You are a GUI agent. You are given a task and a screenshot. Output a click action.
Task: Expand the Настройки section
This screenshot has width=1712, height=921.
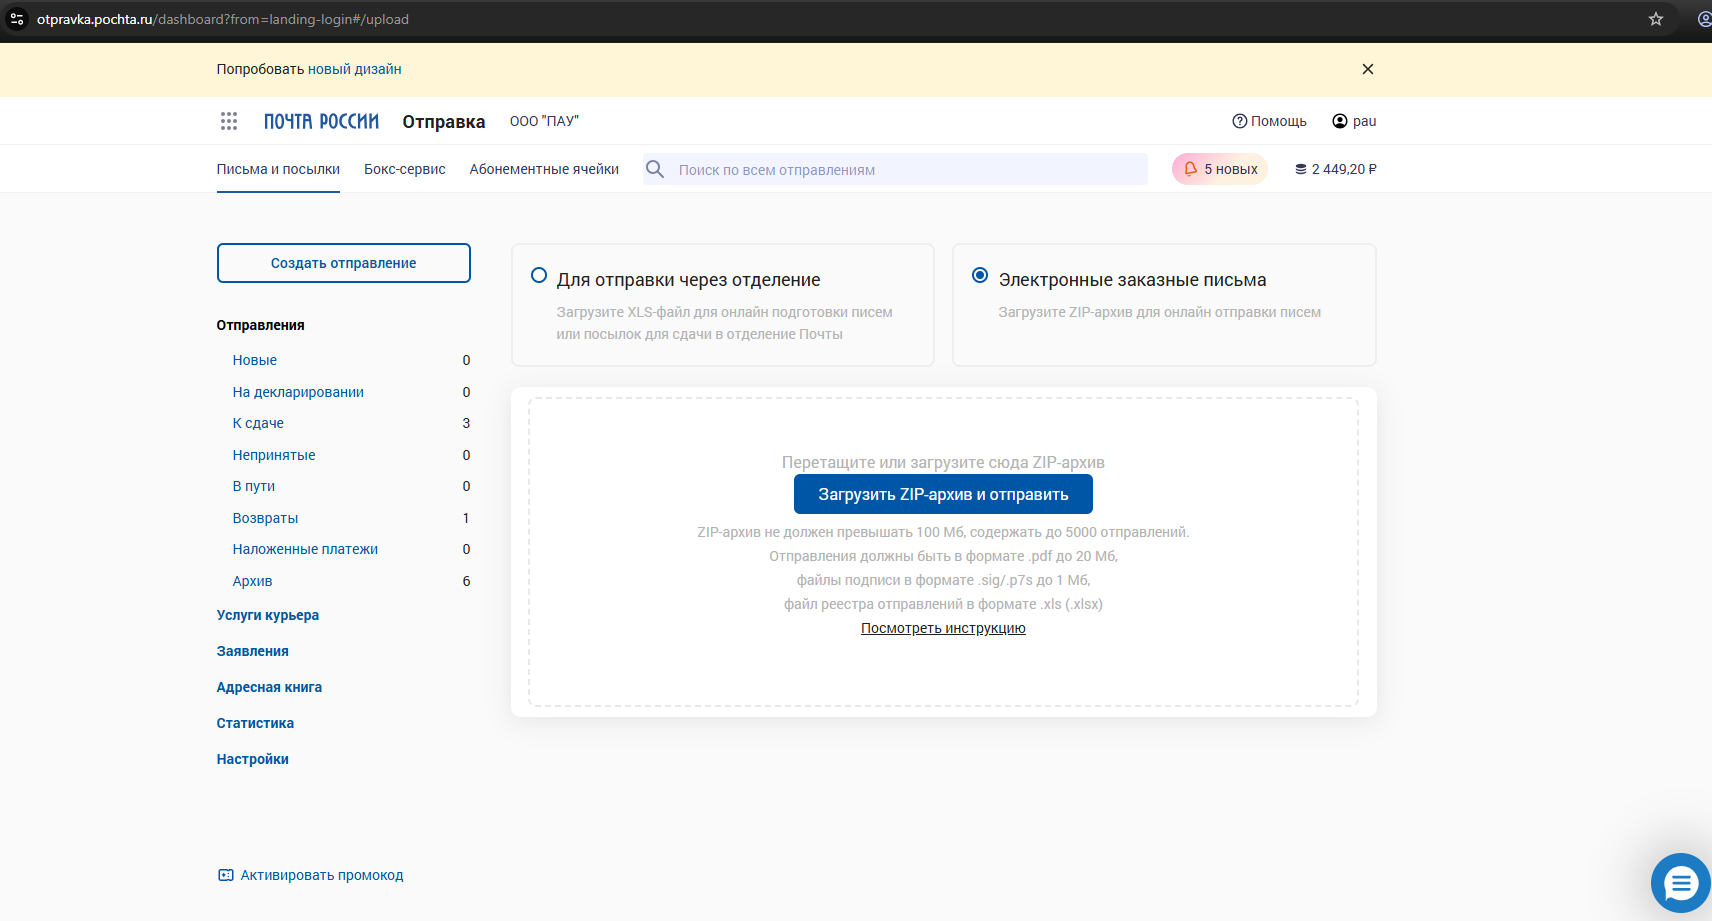tap(253, 759)
